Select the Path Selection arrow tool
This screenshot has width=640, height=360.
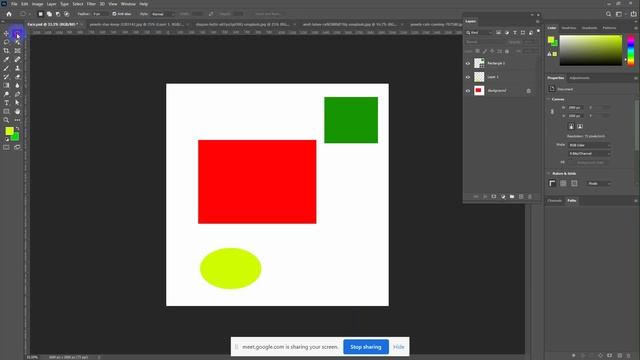[x=17, y=102]
